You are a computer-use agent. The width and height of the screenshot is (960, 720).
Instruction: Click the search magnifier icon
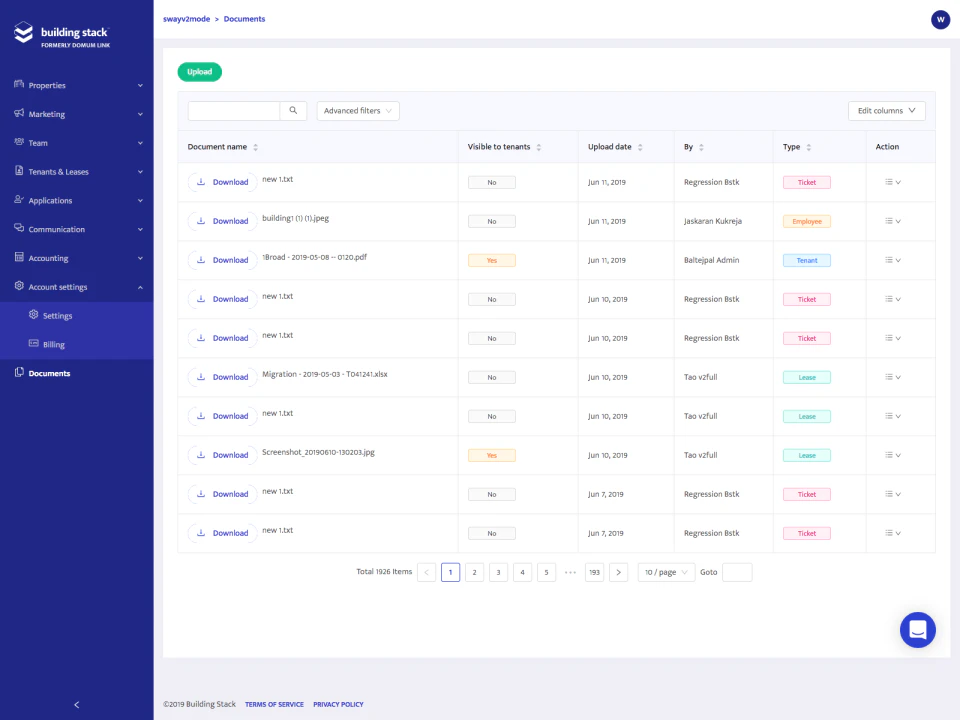tap(293, 110)
